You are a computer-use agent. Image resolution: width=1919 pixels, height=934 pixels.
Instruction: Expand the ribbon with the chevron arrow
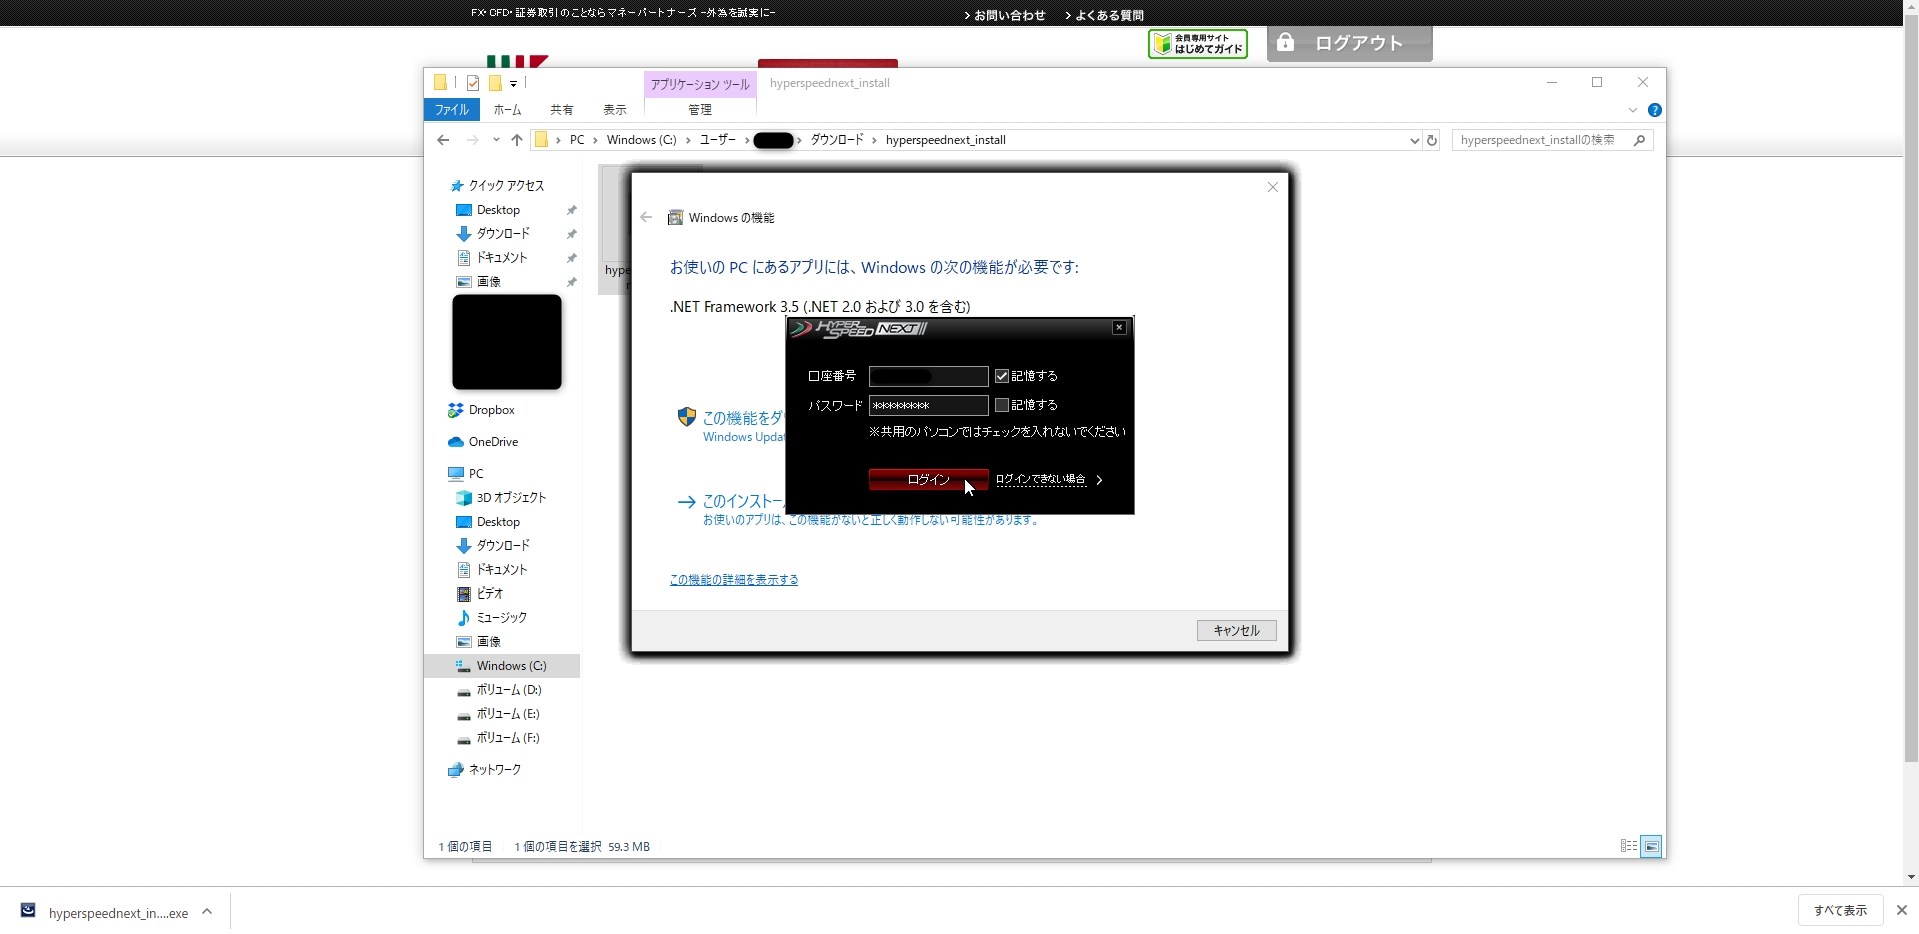pos(1632,110)
